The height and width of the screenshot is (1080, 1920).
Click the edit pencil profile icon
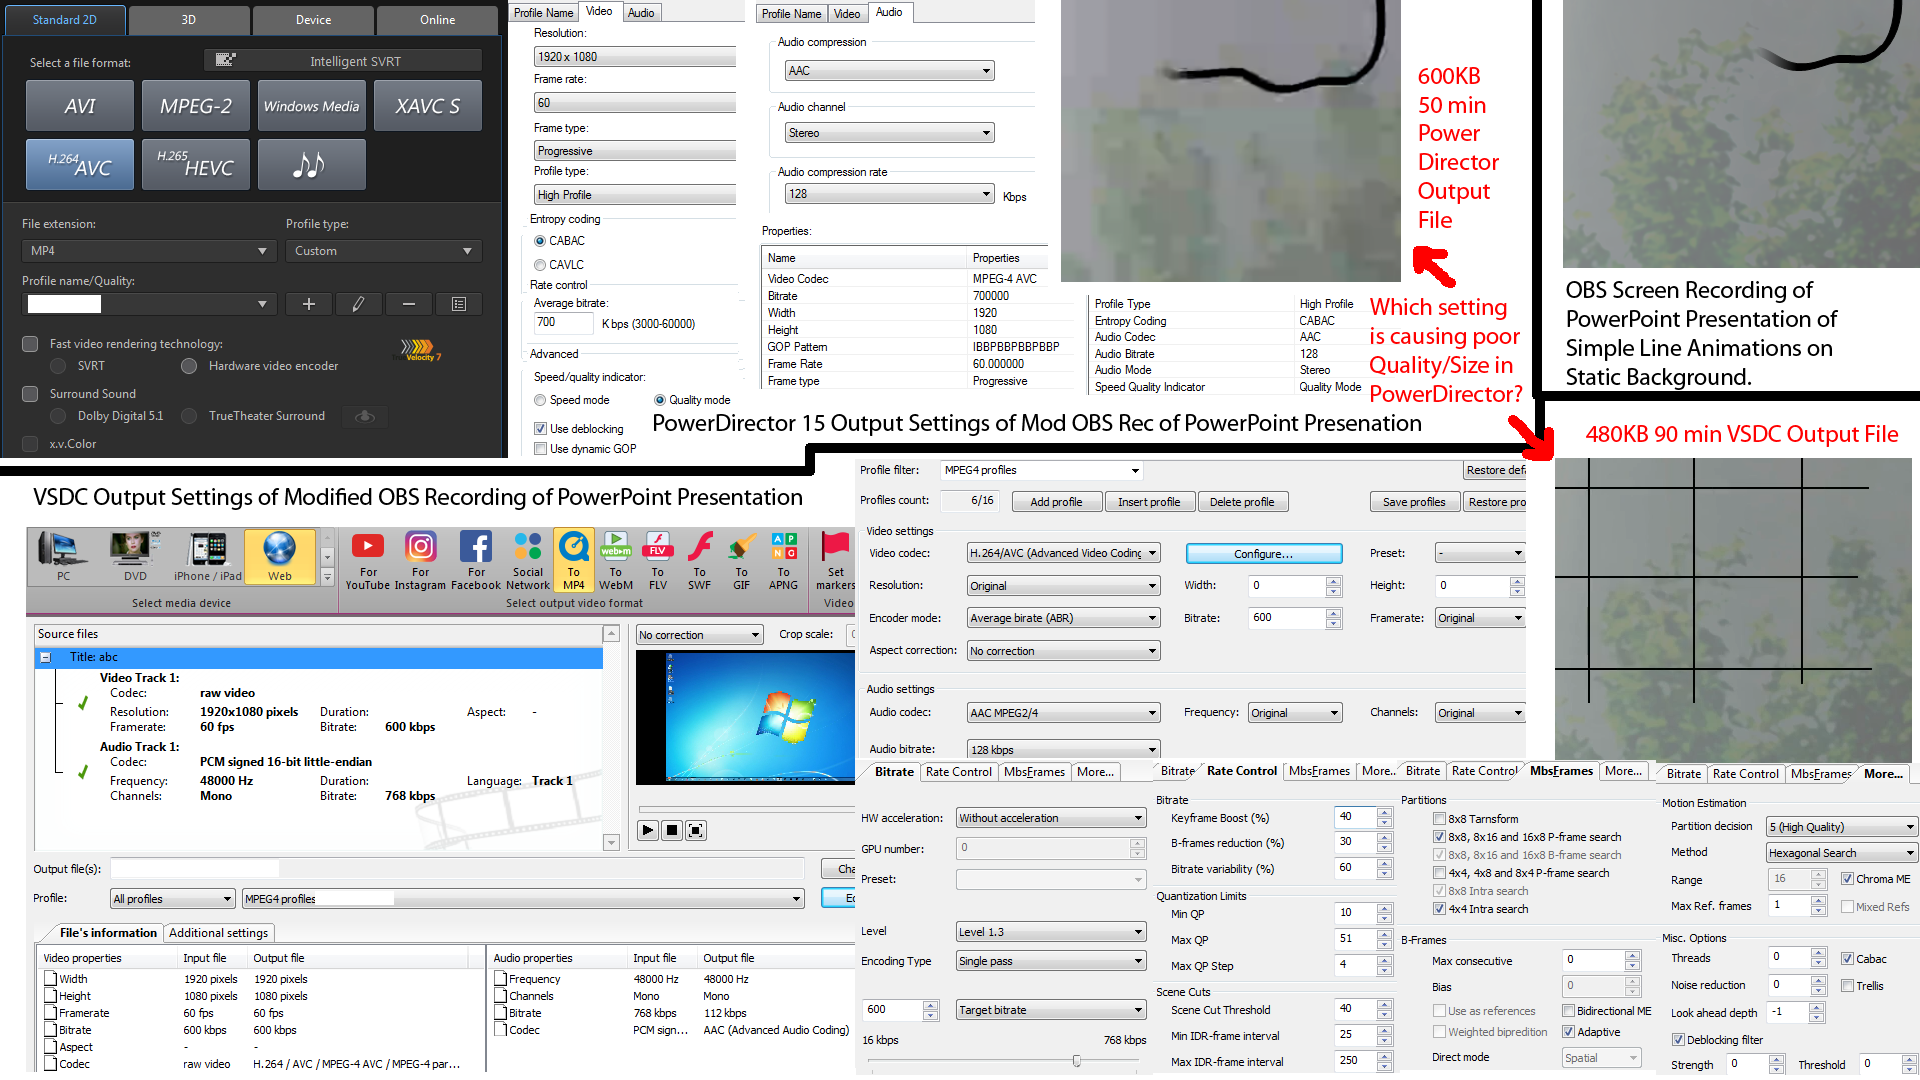pos(358,304)
